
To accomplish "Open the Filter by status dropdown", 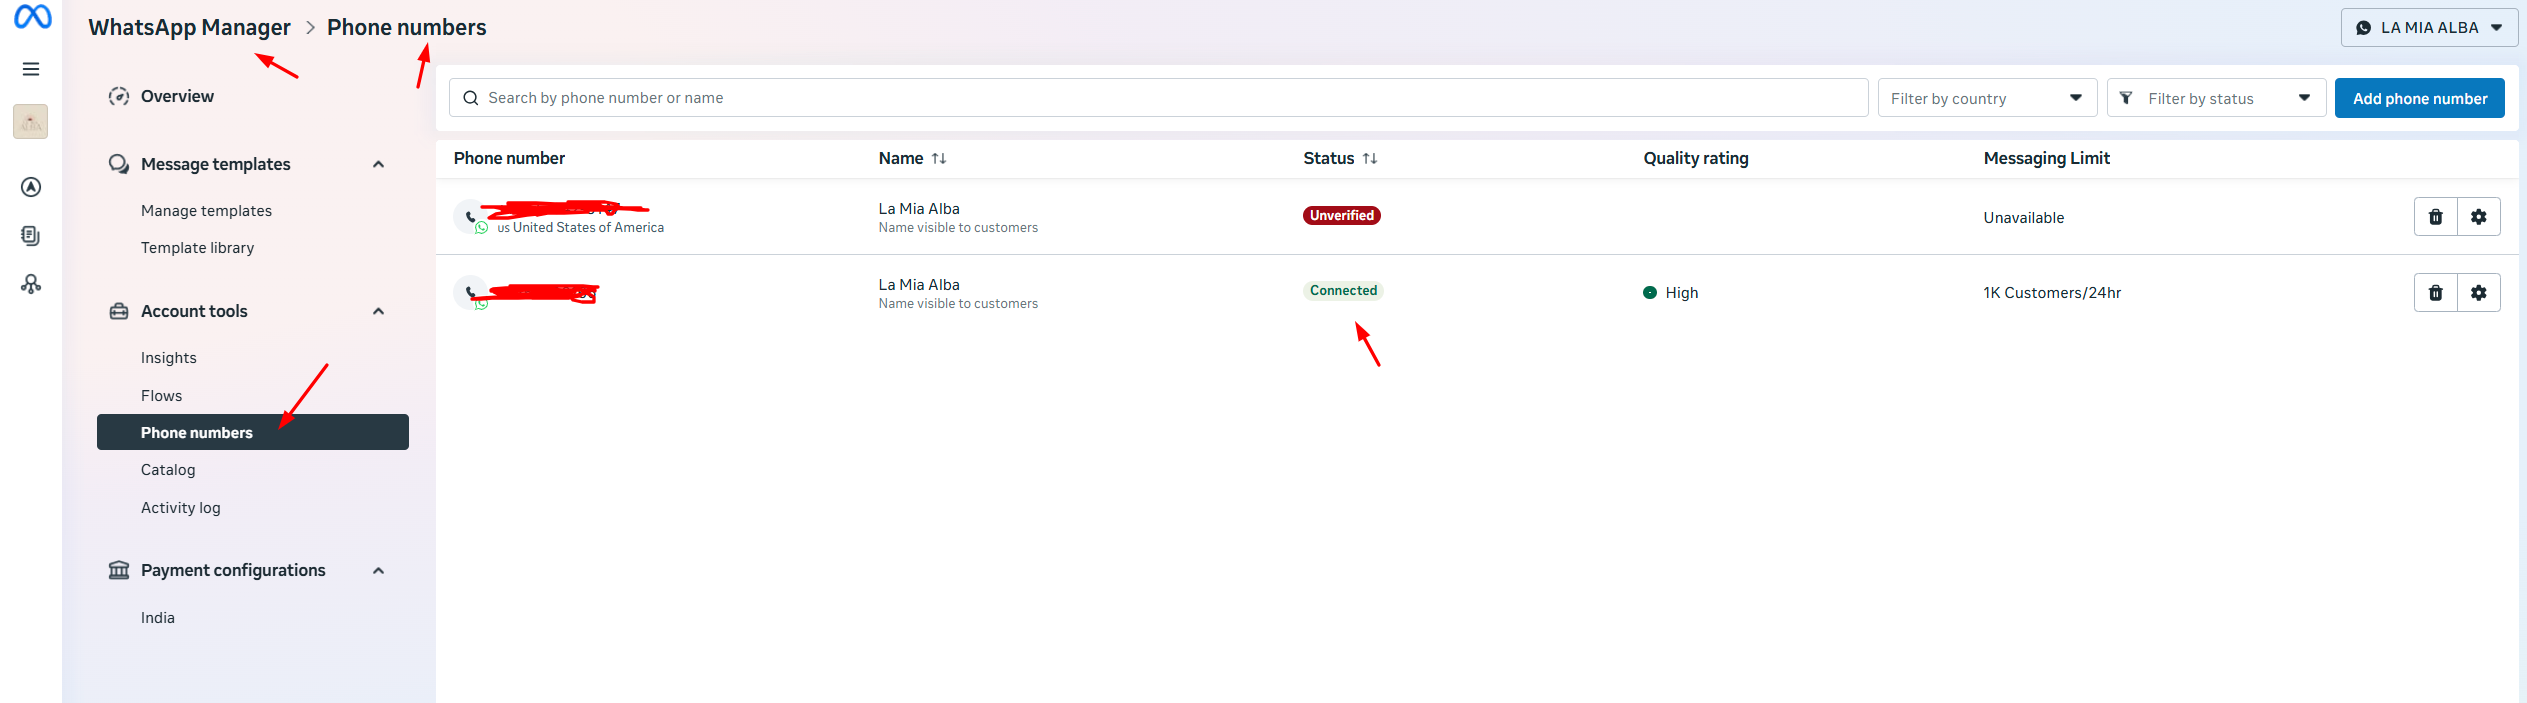I will [x=2216, y=98].
